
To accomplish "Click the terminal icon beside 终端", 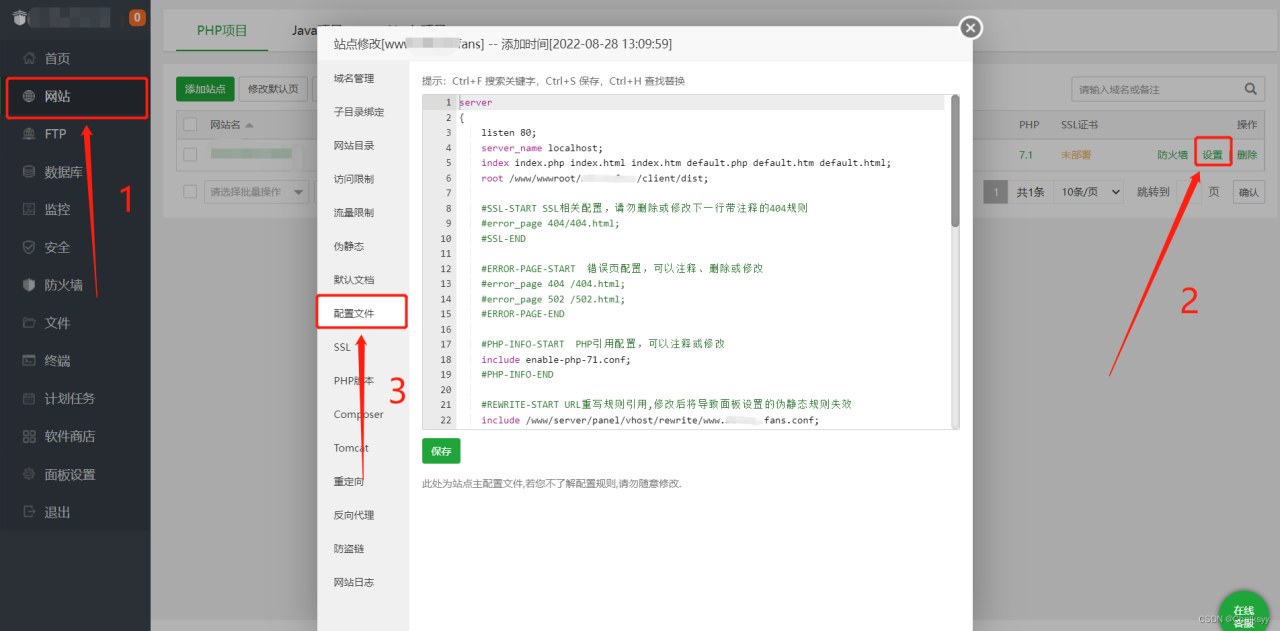I will (x=29, y=361).
